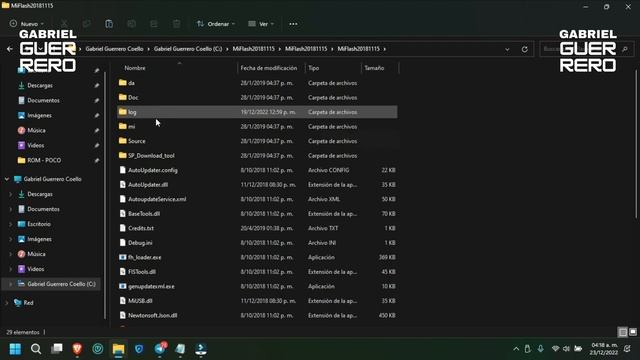Expand Escritorio node in navigation tree
Screen dimensions: 640x360
tap(11, 224)
